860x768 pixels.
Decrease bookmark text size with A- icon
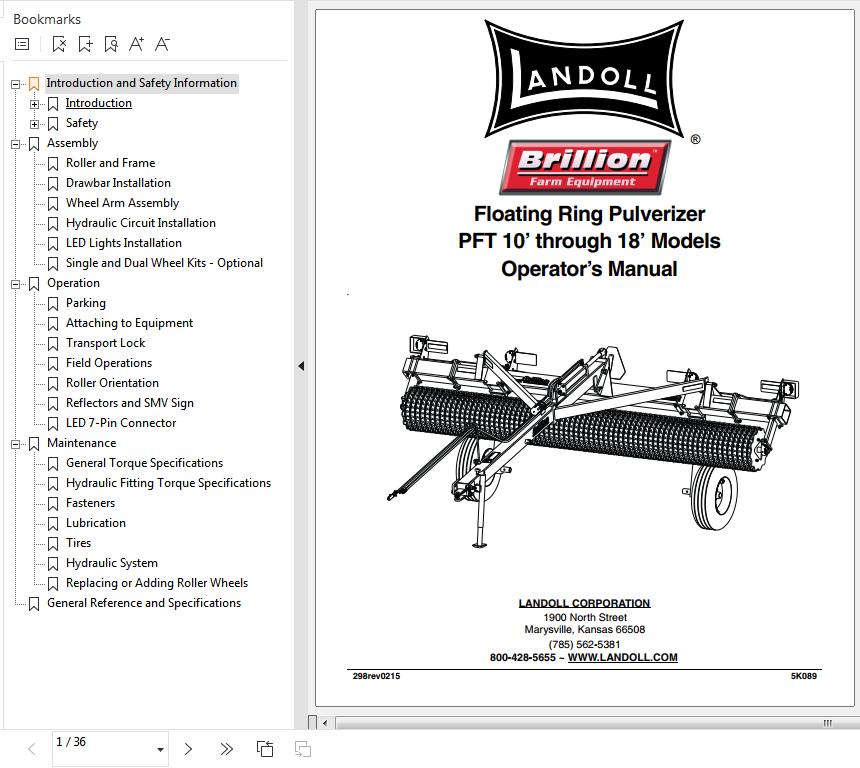[162, 44]
